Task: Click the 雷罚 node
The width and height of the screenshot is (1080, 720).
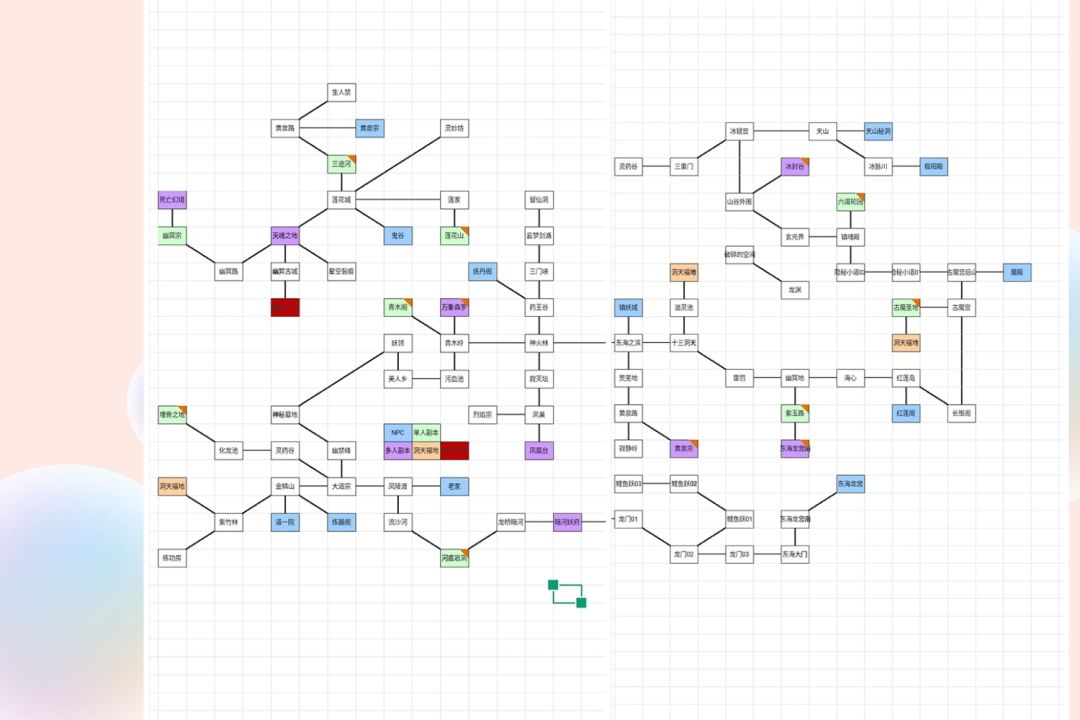Action: (x=739, y=378)
